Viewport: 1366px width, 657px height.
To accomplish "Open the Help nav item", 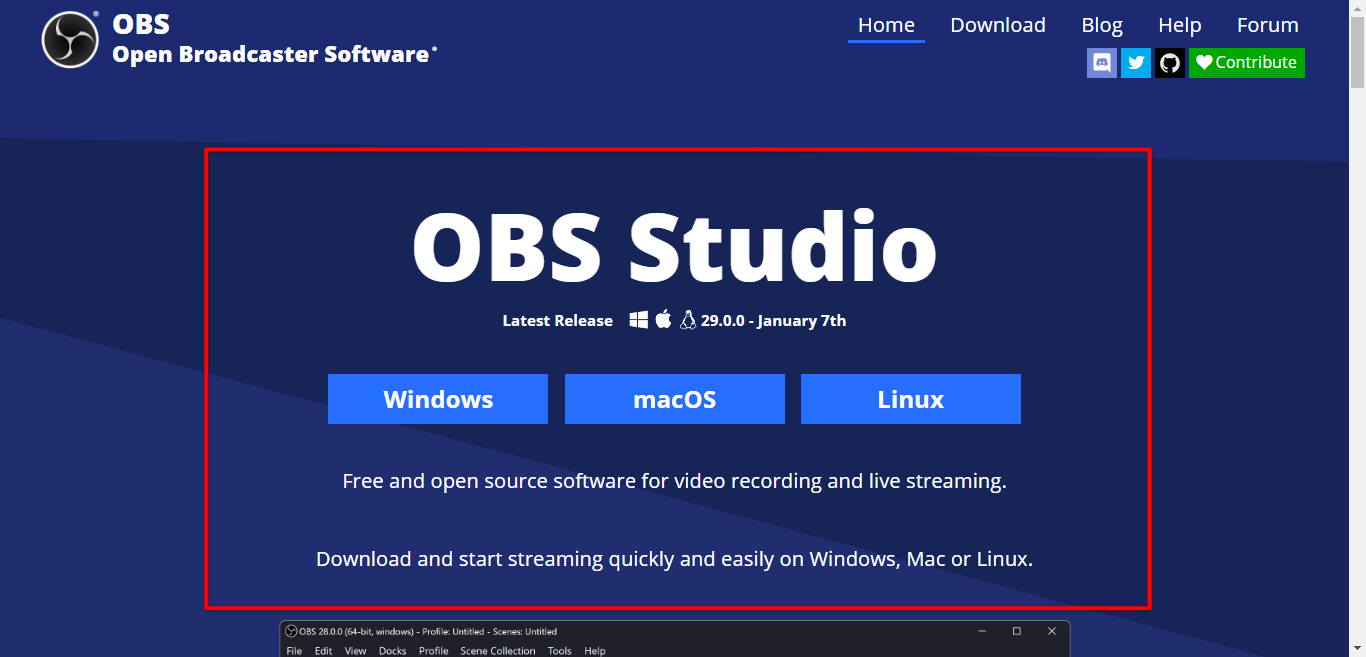I will pos(1180,25).
